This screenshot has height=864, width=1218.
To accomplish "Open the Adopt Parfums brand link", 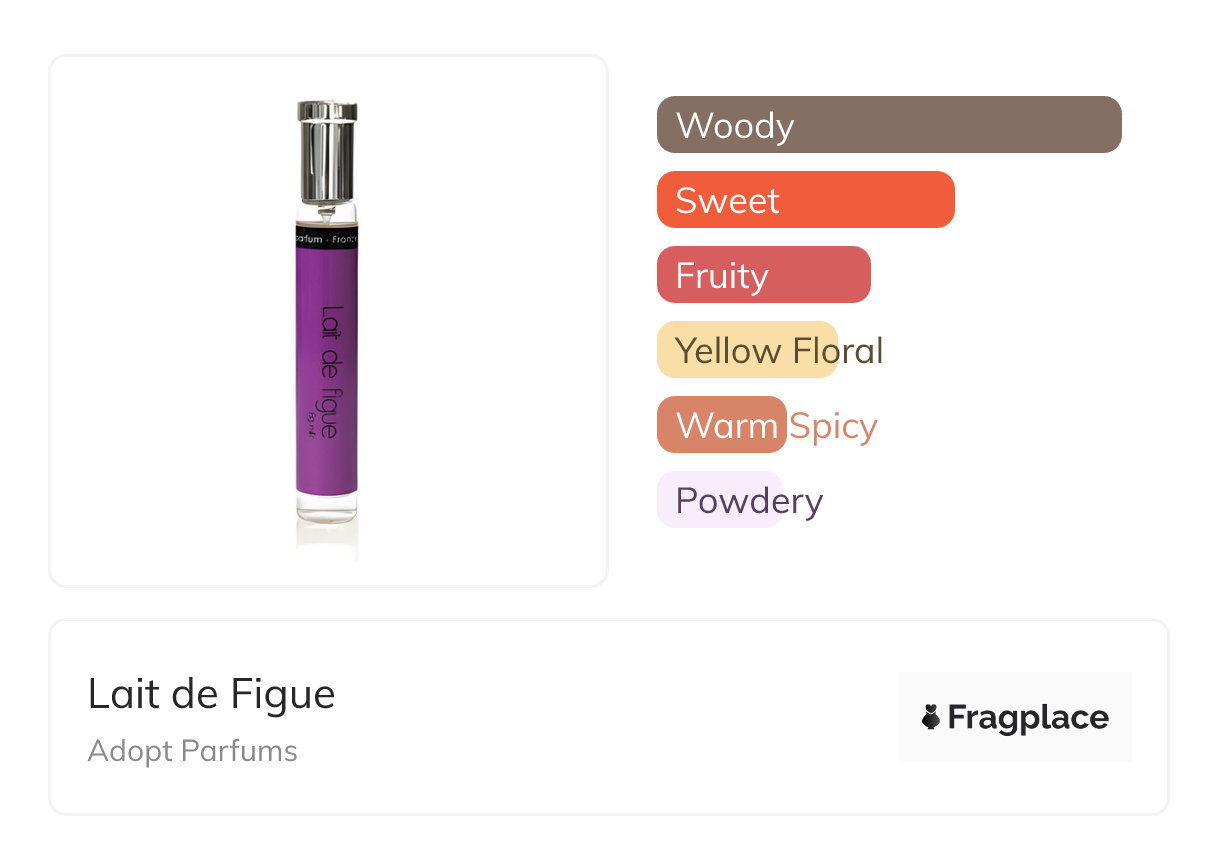I will coord(192,751).
